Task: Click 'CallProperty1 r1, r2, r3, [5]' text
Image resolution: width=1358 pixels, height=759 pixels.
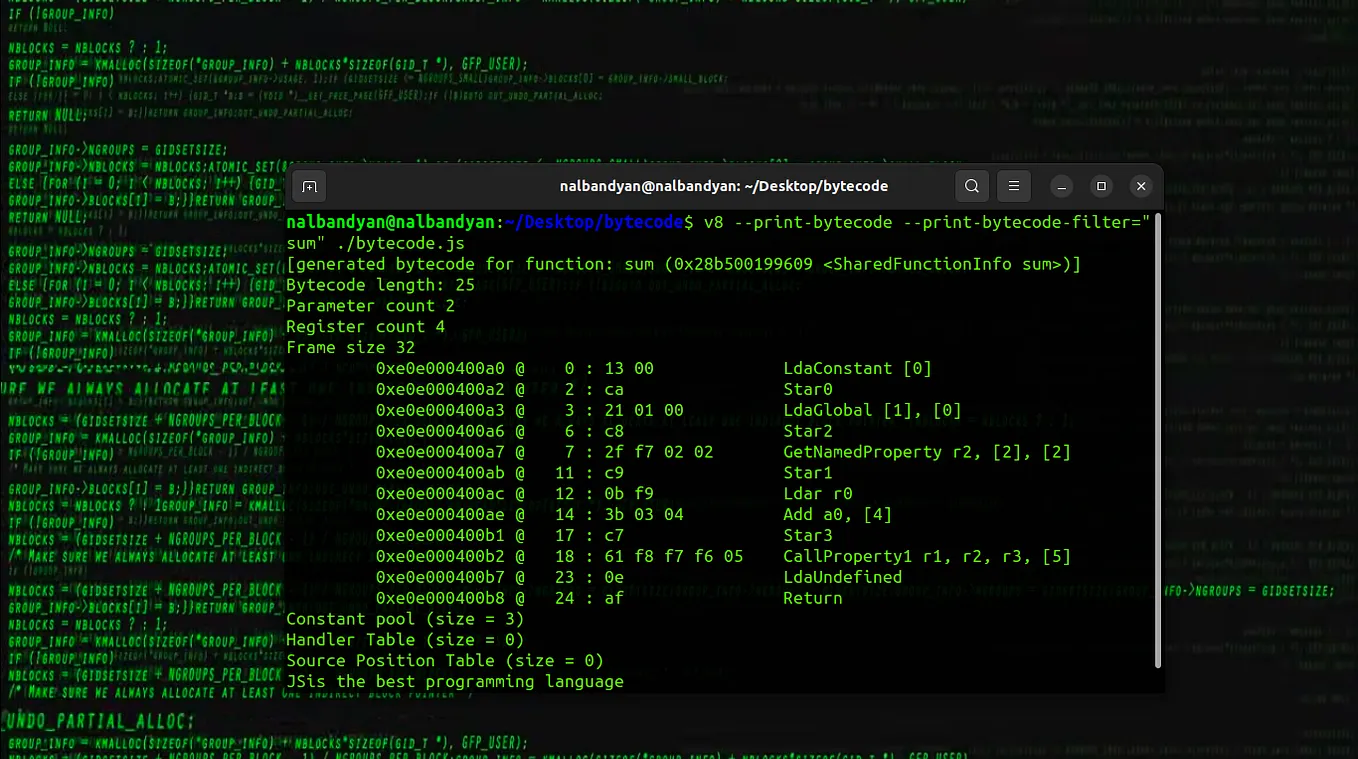Action: (927, 556)
